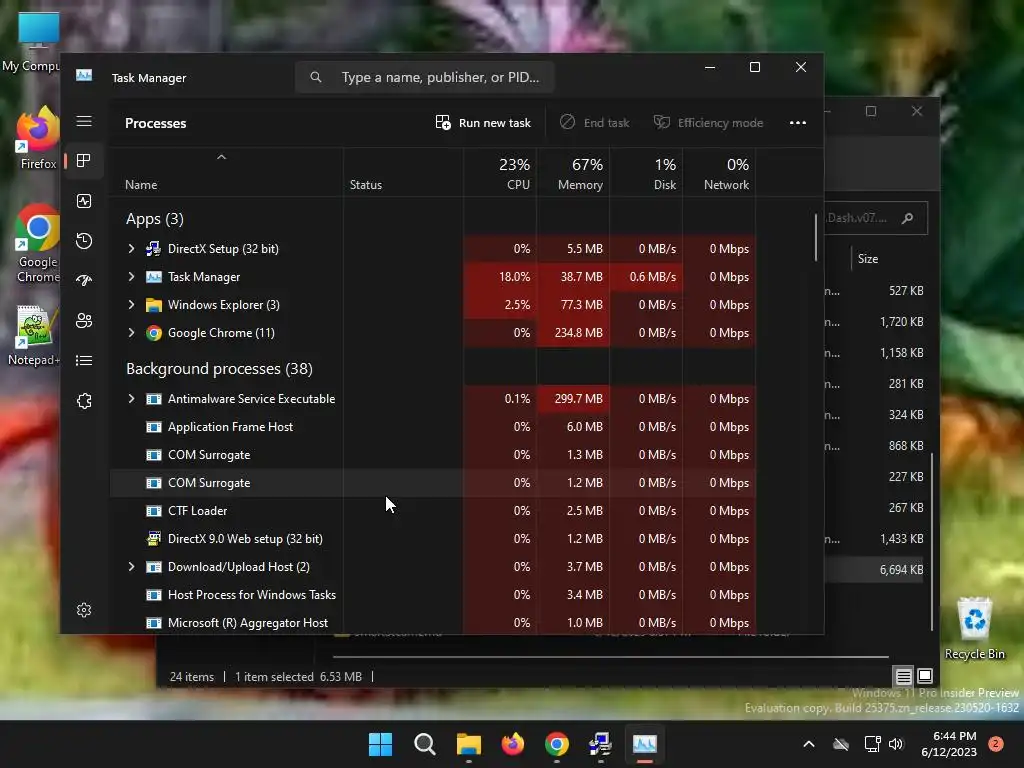Click the search magnifier icon in Task Manager

315,77
